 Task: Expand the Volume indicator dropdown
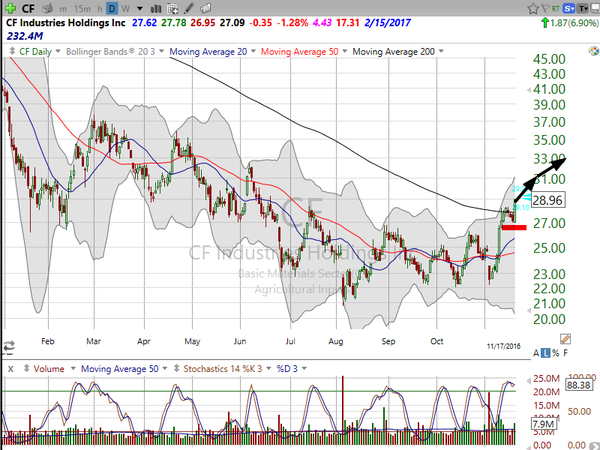click(x=73, y=368)
